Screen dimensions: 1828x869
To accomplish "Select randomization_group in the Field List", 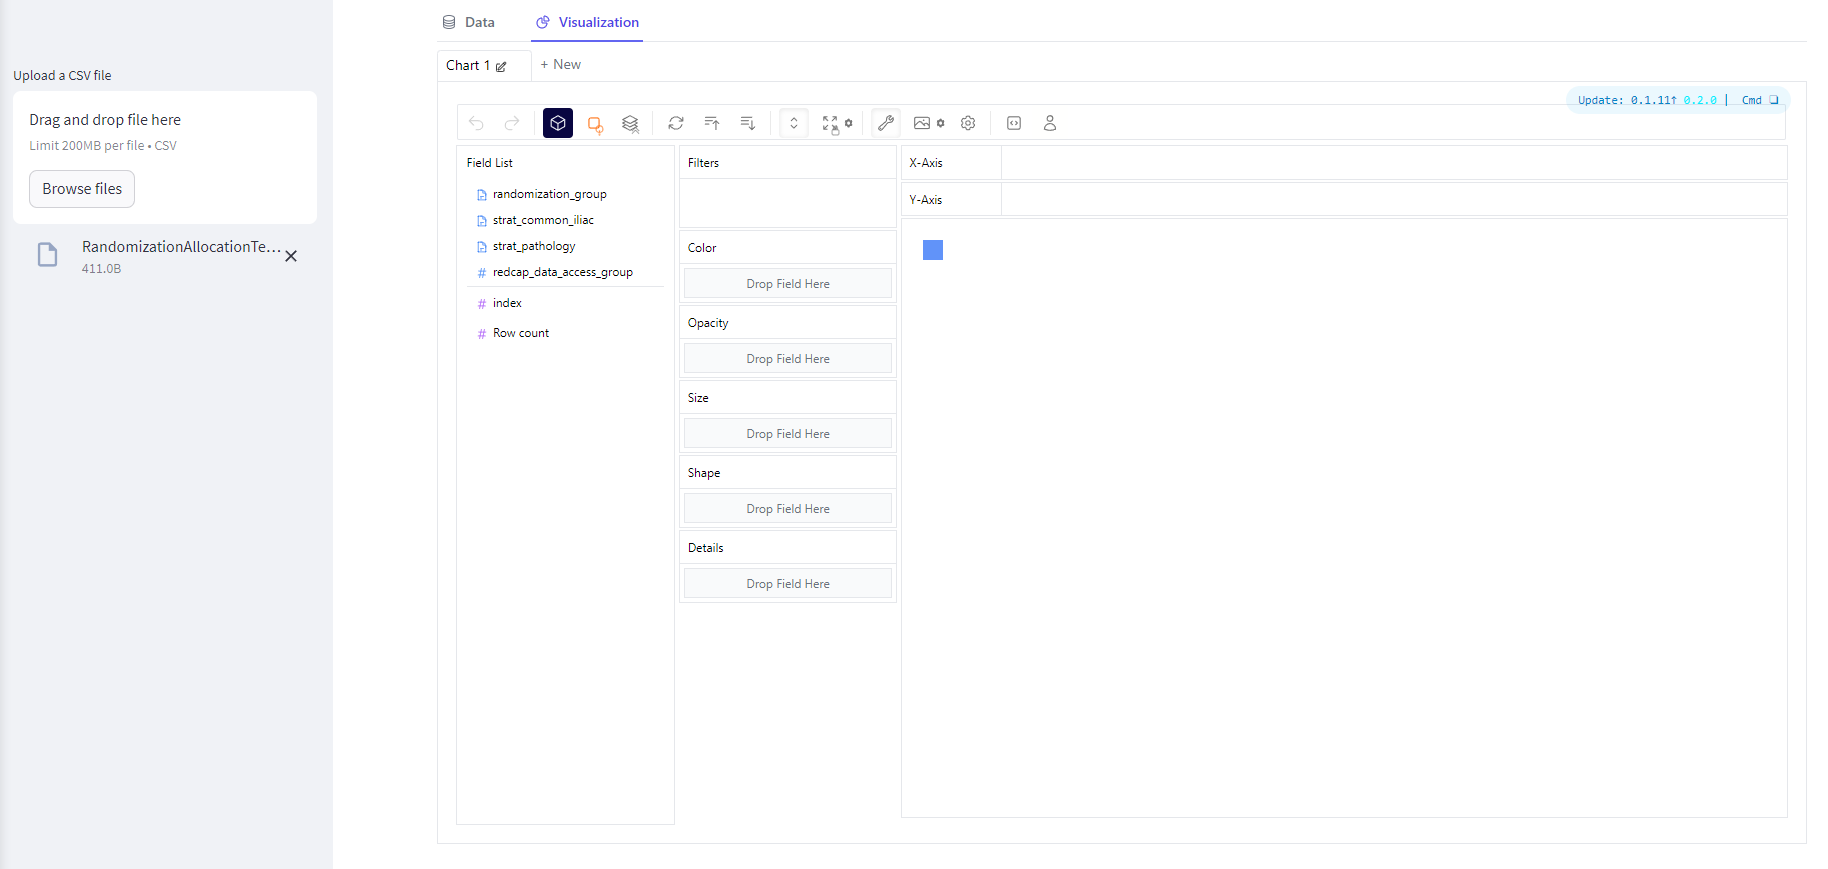I will [549, 194].
